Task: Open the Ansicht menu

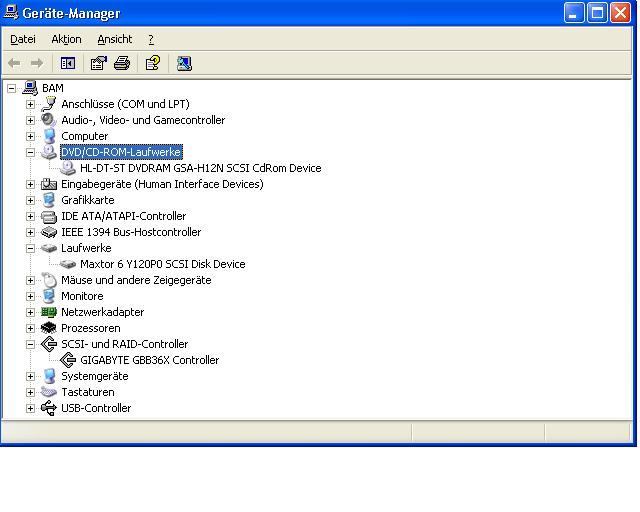Action: [115, 39]
